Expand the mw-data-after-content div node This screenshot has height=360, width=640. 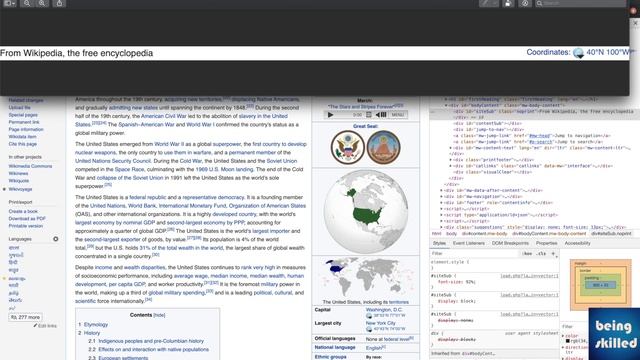[x=442, y=191]
